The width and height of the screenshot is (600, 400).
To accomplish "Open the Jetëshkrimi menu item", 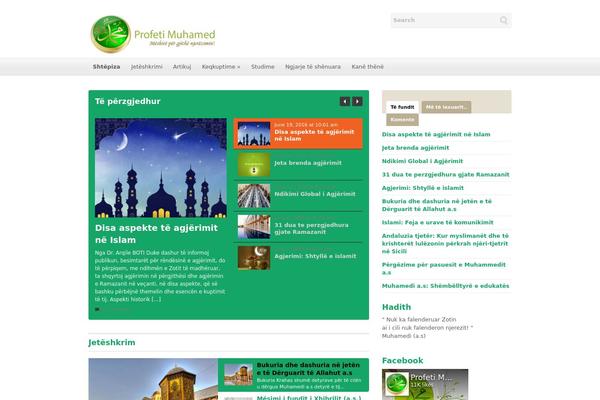I will 147,67.
